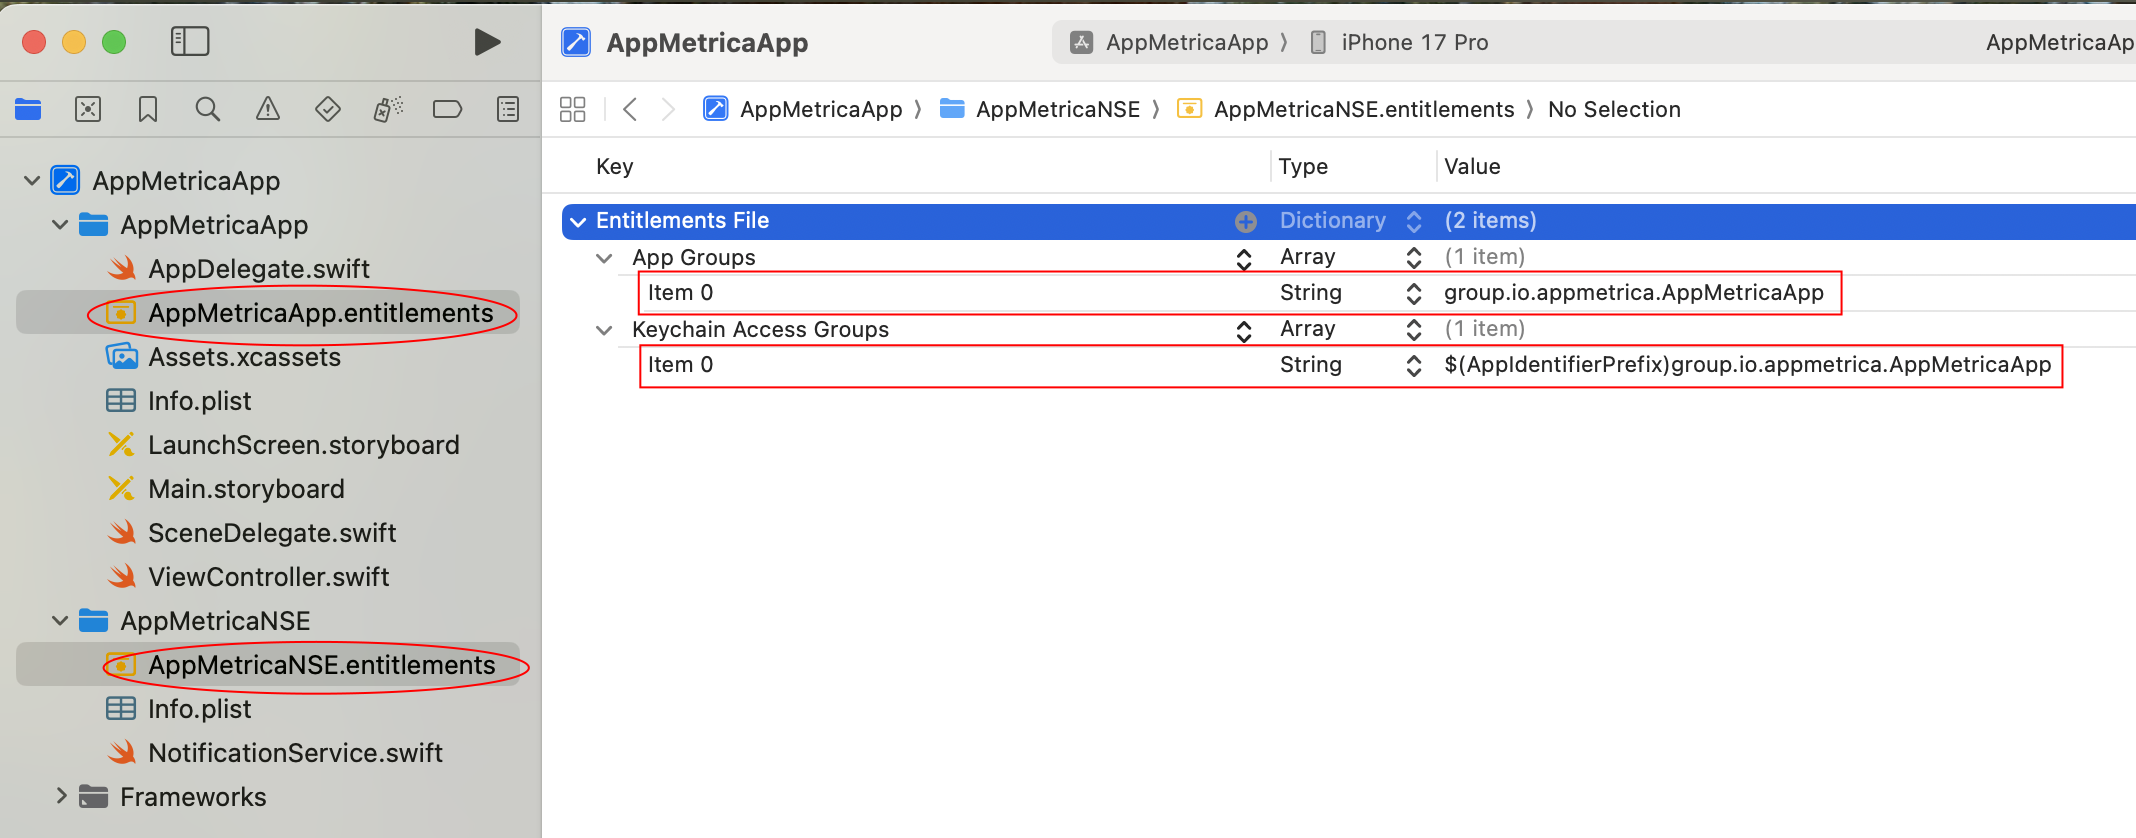Image resolution: width=2136 pixels, height=838 pixels.
Task: Open the Bookmark navigator icon
Action: pos(148,109)
